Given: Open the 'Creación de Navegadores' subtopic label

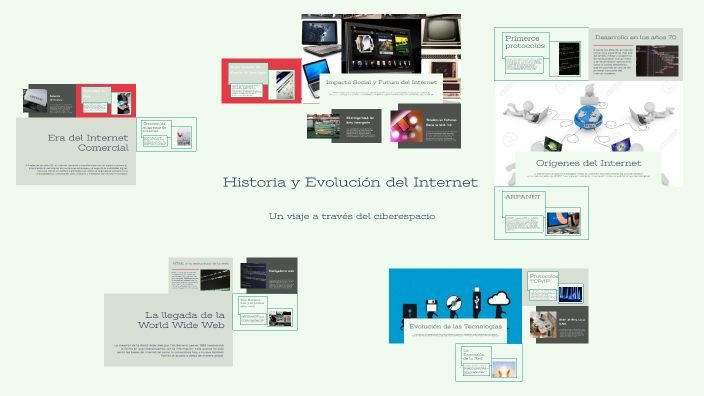Looking at the screenshot, I should point(154,127).
